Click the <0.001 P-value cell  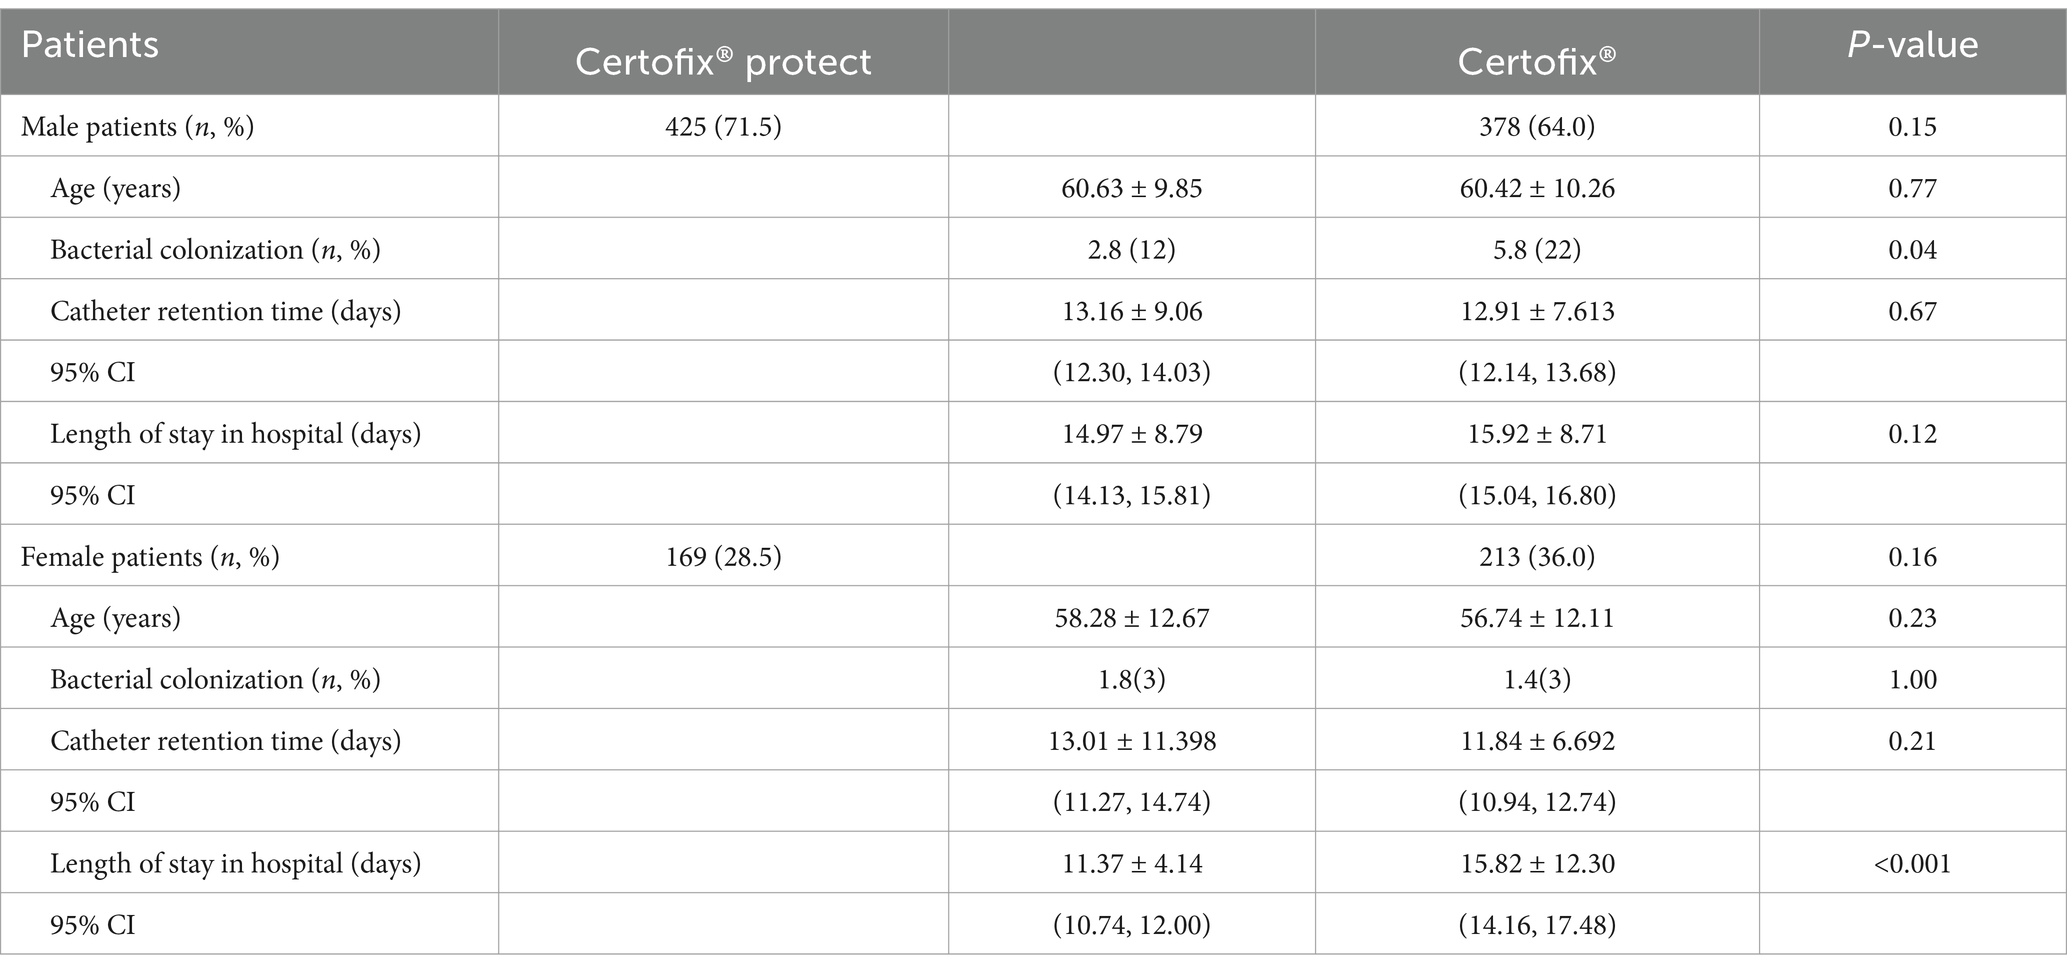coord(1912,863)
